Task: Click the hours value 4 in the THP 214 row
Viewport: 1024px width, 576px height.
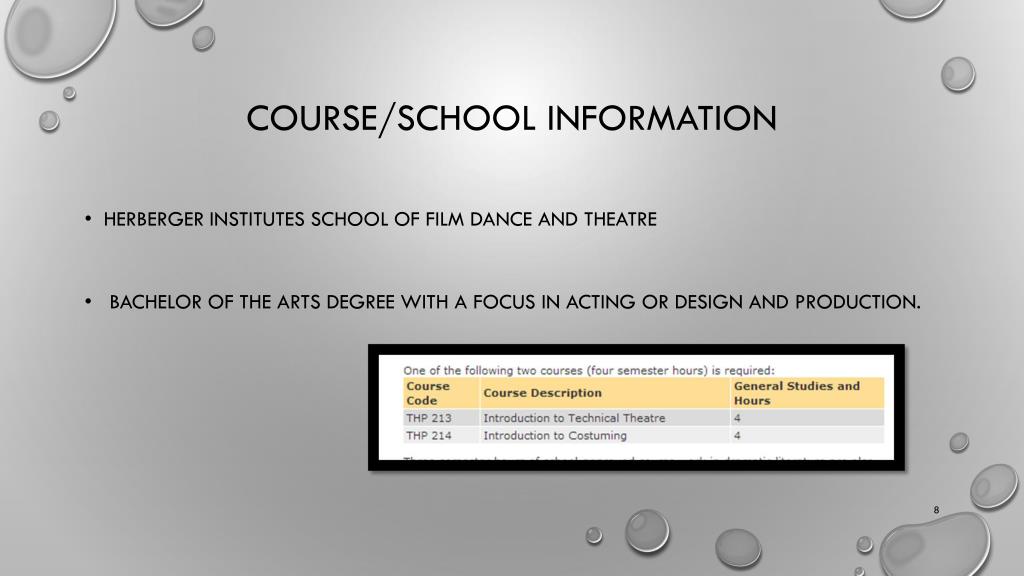Action: 807,436
